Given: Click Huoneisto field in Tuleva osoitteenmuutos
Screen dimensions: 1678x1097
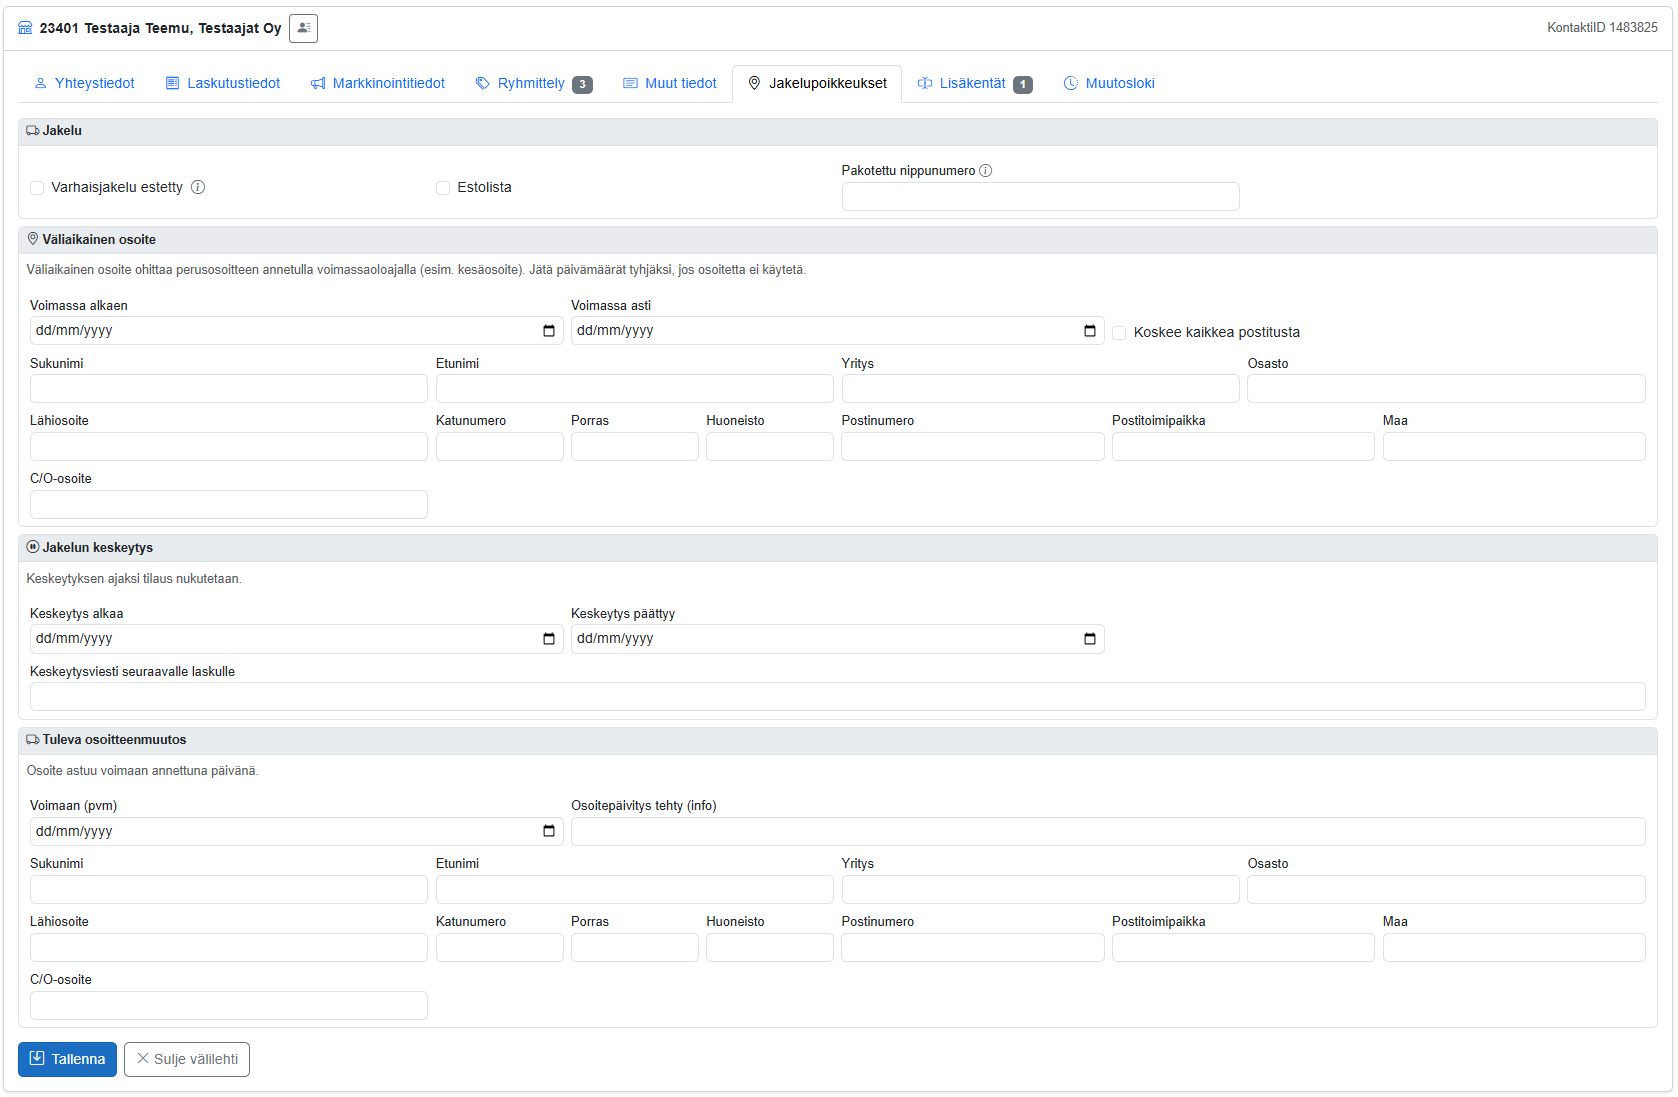Looking at the screenshot, I should click(770, 948).
